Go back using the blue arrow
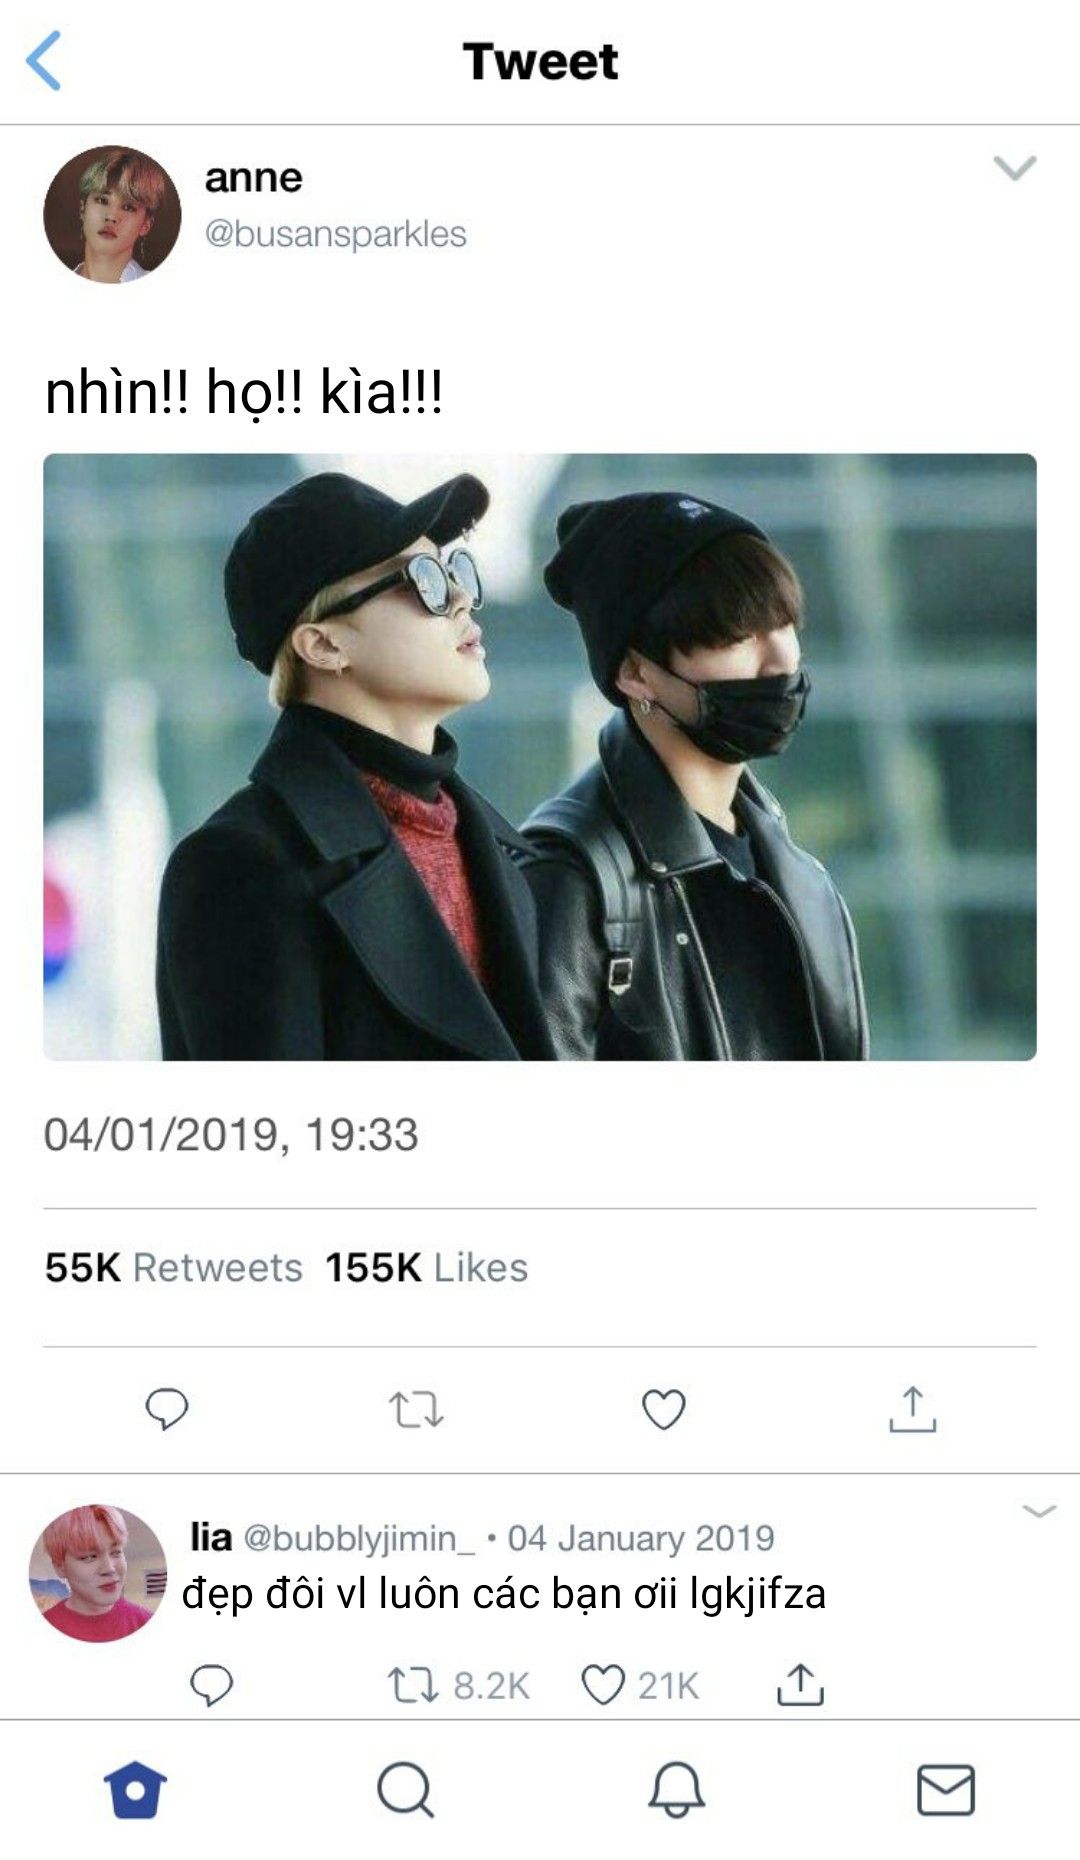 pos(44,61)
